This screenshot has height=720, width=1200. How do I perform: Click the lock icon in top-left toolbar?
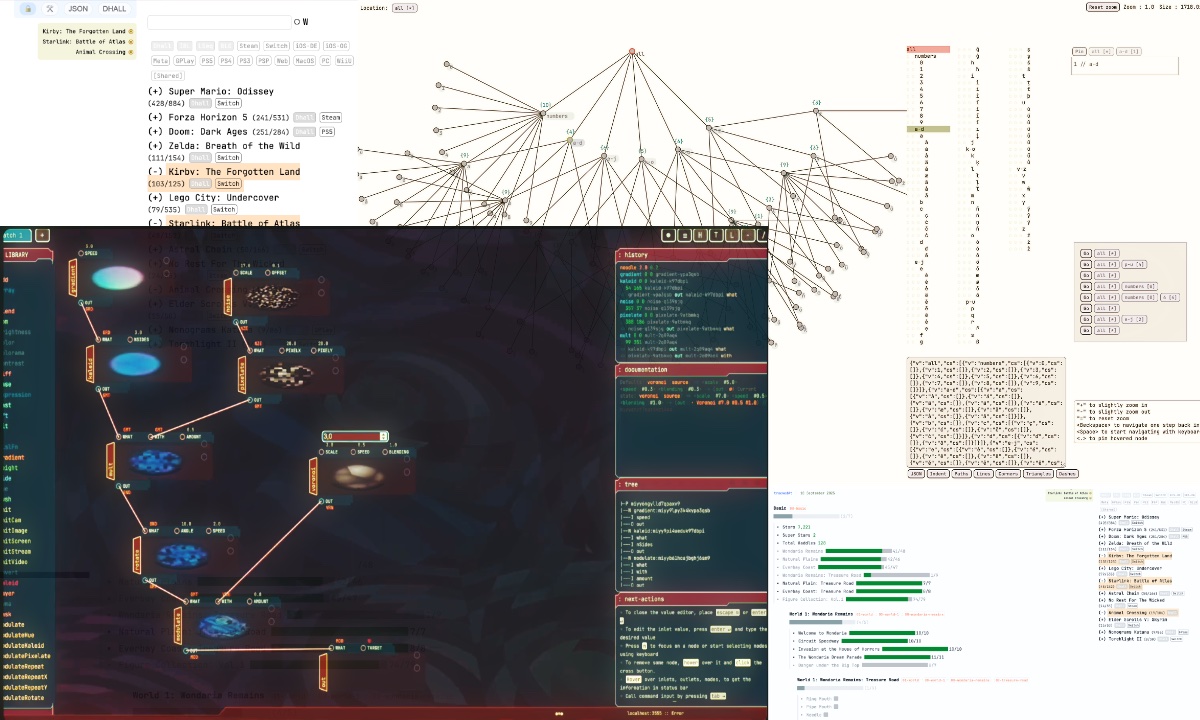coord(28,9)
